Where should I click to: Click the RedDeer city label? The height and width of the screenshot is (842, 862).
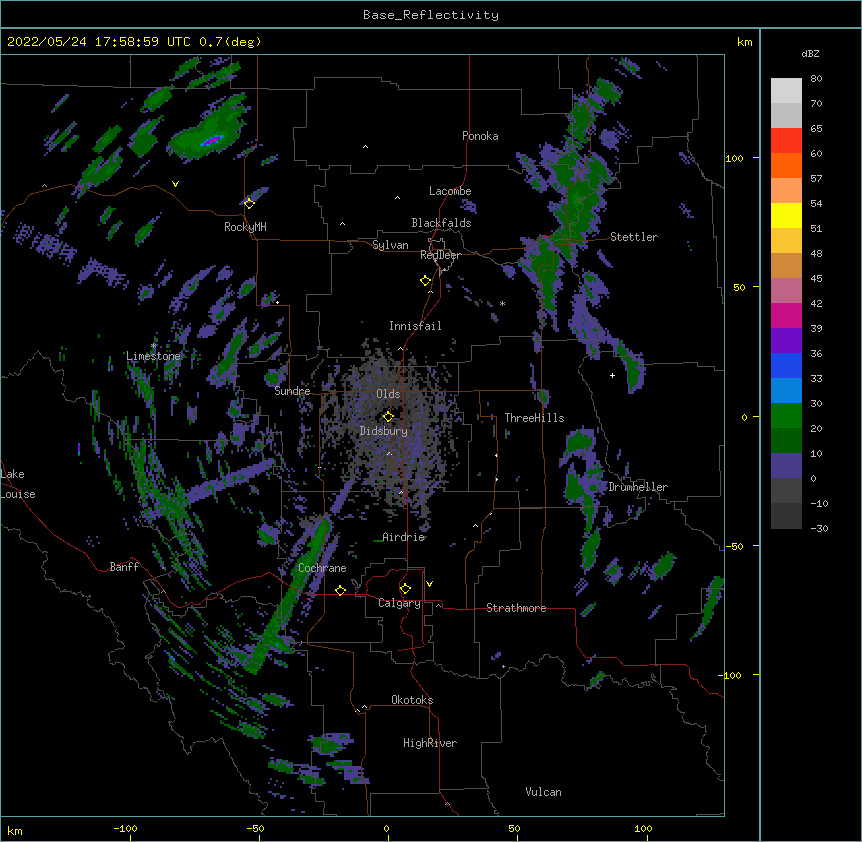tap(440, 255)
